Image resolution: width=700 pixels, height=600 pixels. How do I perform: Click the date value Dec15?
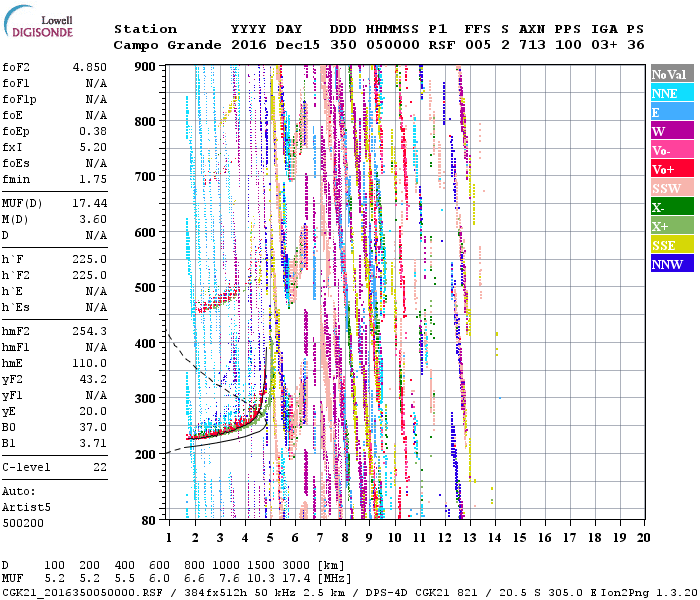click(x=298, y=45)
